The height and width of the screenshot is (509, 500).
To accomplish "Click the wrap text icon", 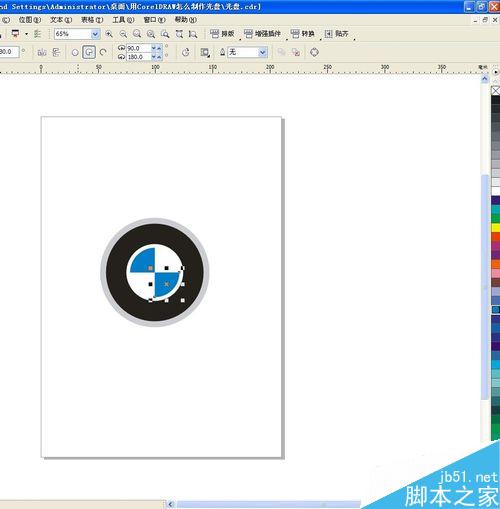I will tap(205, 52).
